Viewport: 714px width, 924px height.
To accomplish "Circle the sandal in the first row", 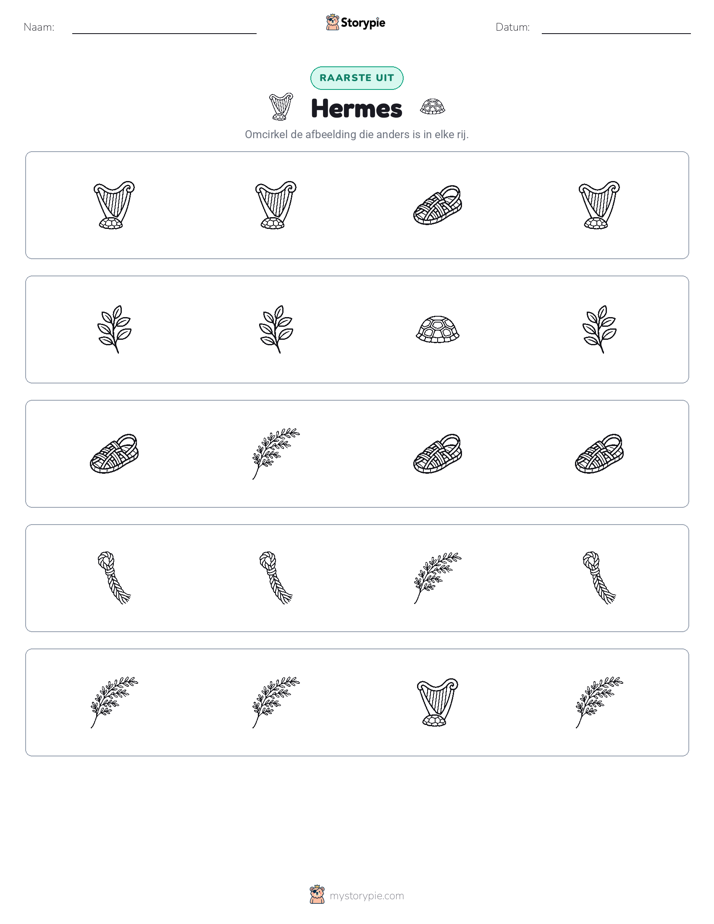I will (438, 205).
